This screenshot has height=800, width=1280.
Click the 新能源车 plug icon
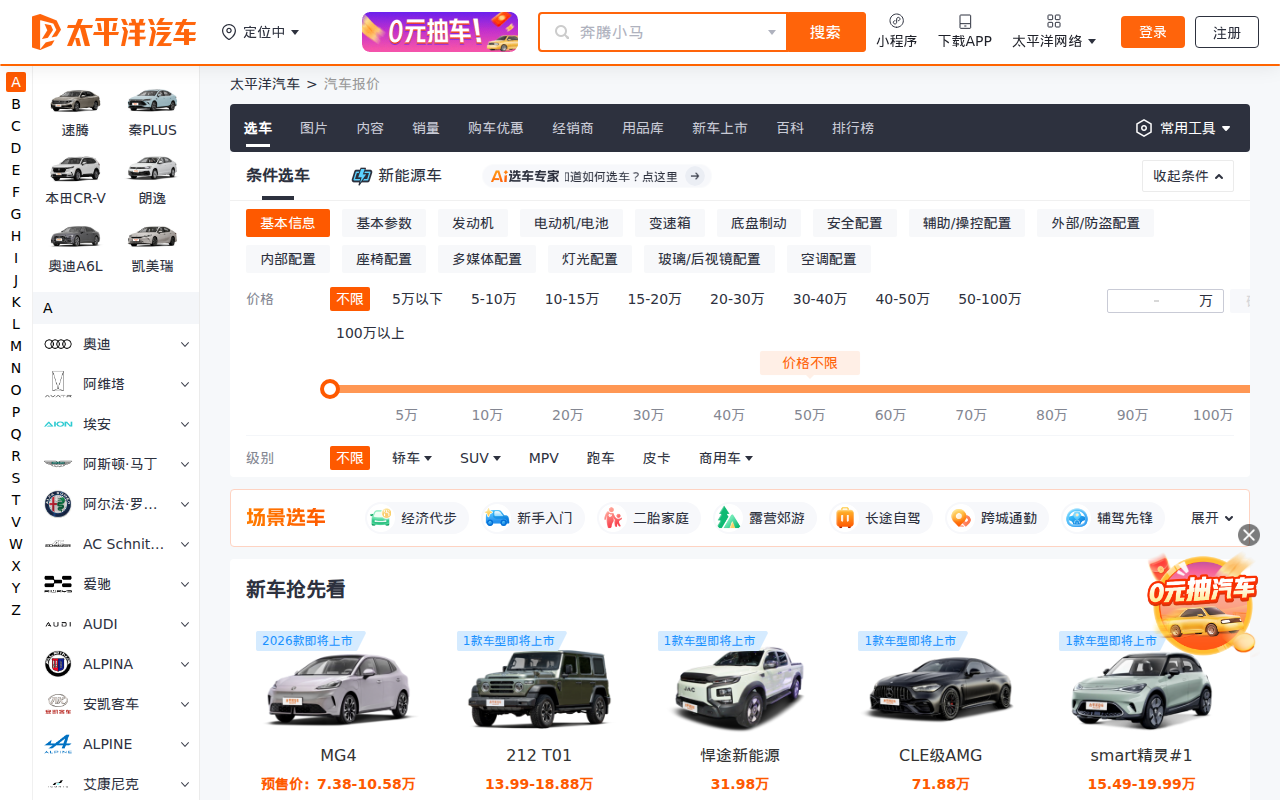[x=362, y=176]
